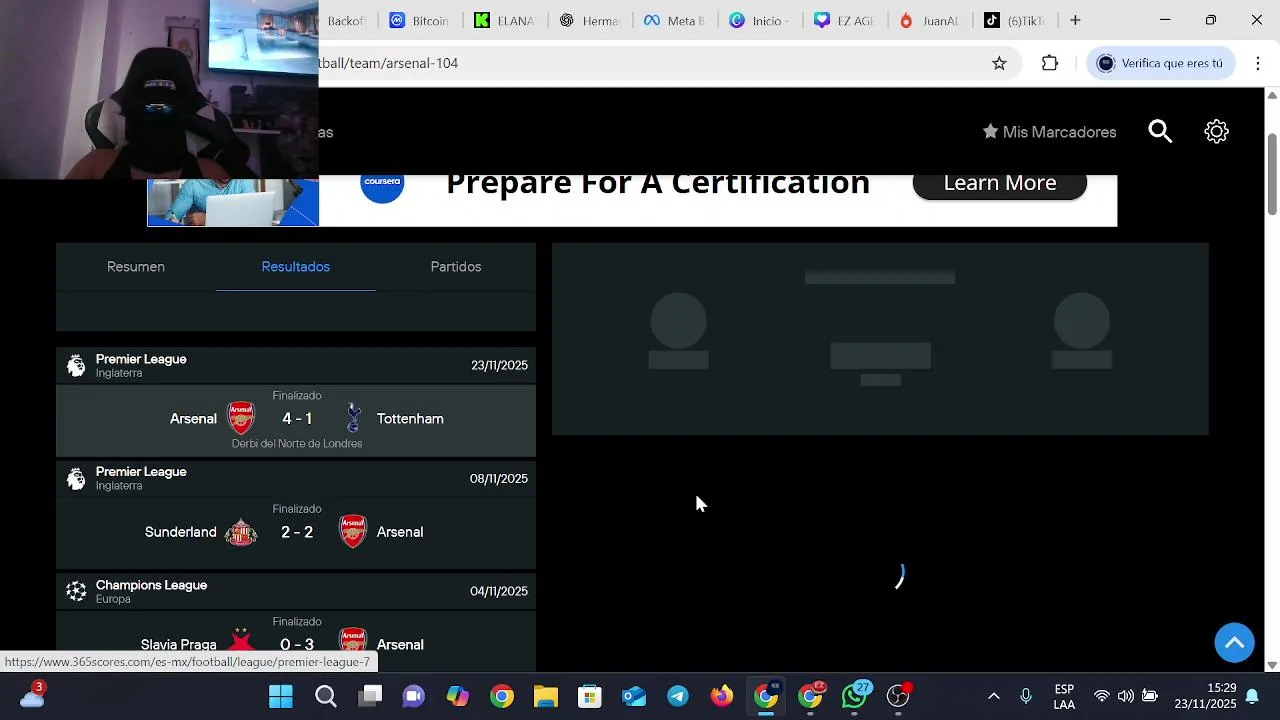Switch to the Bitcoin tab
Viewport: 1280px width, 720px height.
(419, 20)
